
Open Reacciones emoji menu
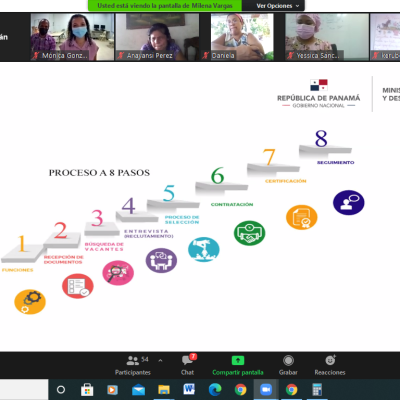click(330, 365)
